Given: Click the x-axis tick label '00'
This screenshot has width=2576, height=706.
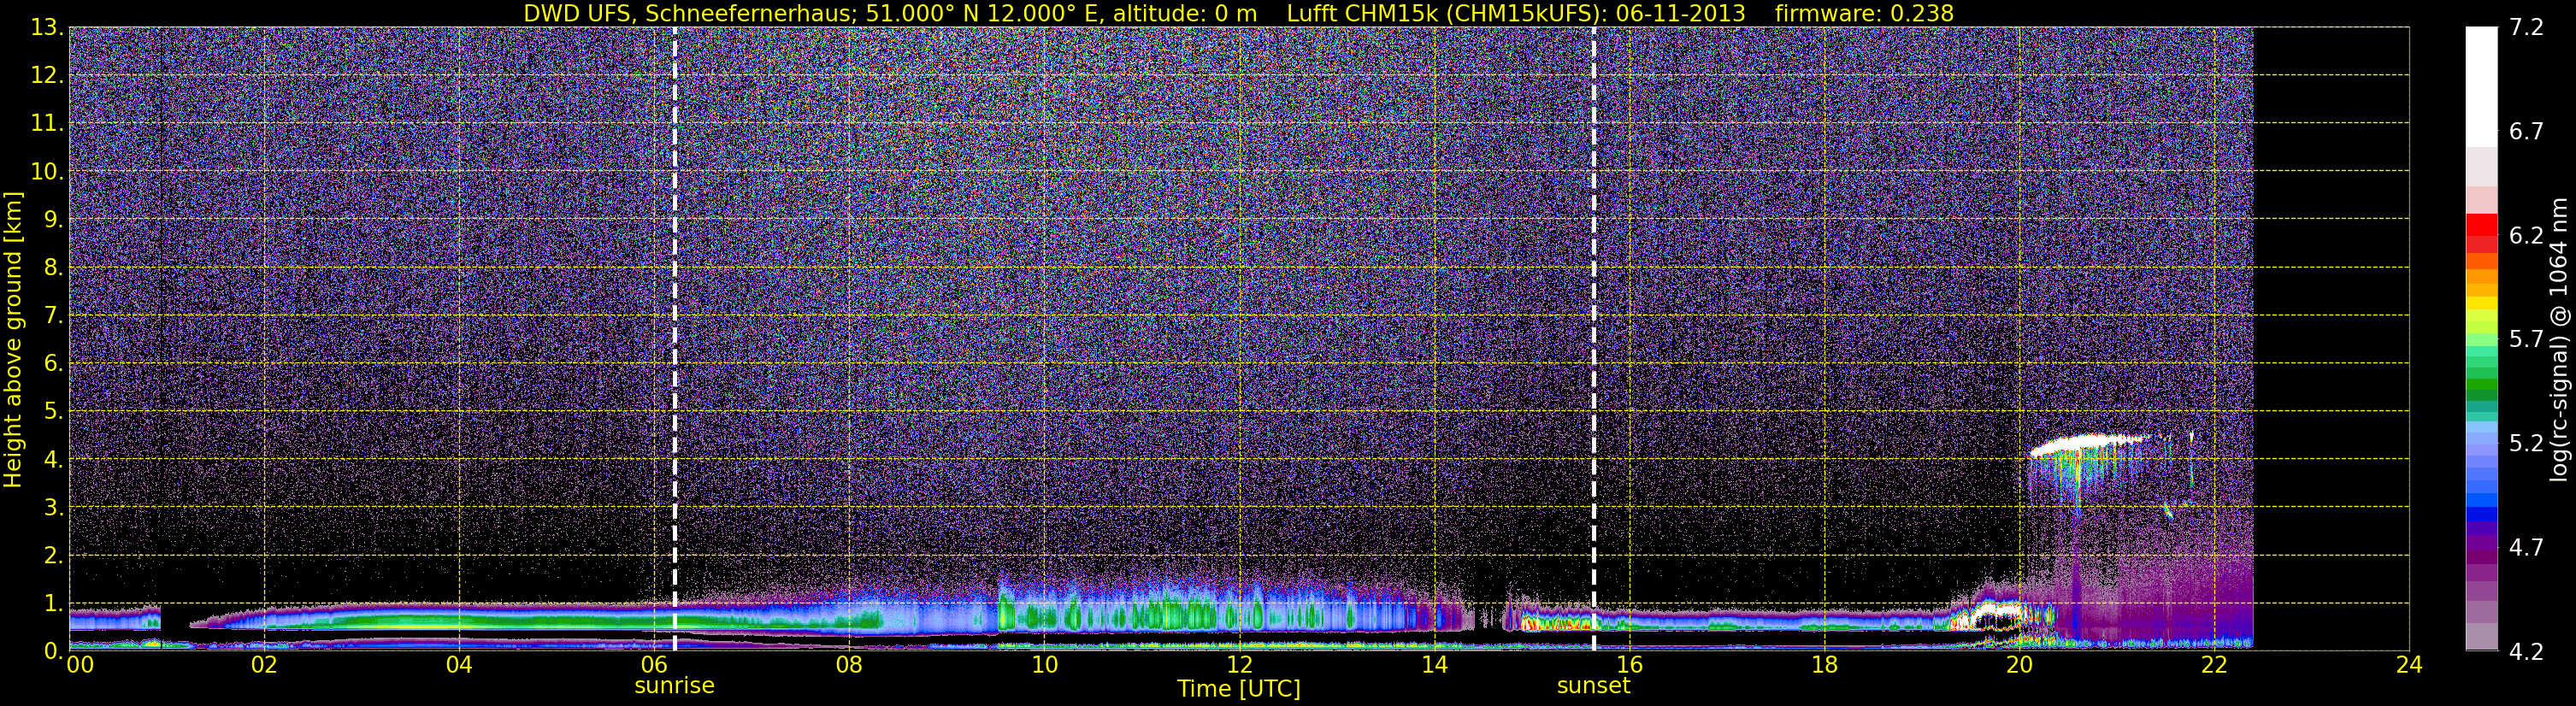Looking at the screenshot, I should click(x=79, y=665).
